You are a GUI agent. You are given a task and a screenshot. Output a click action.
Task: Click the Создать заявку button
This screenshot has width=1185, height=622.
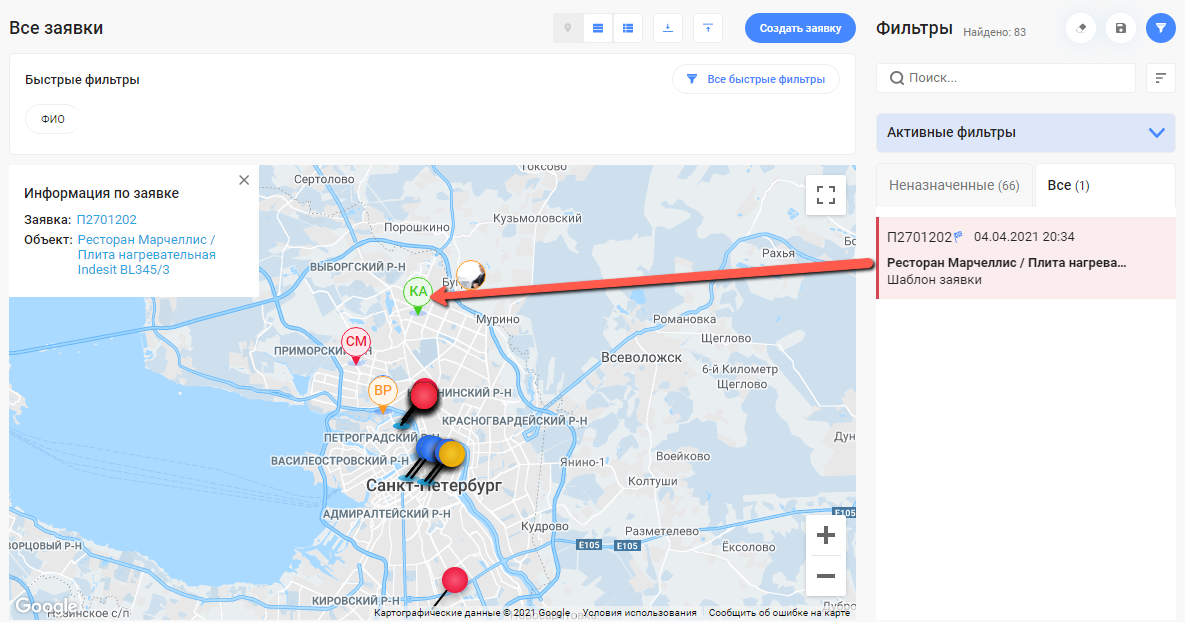tap(800, 28)
